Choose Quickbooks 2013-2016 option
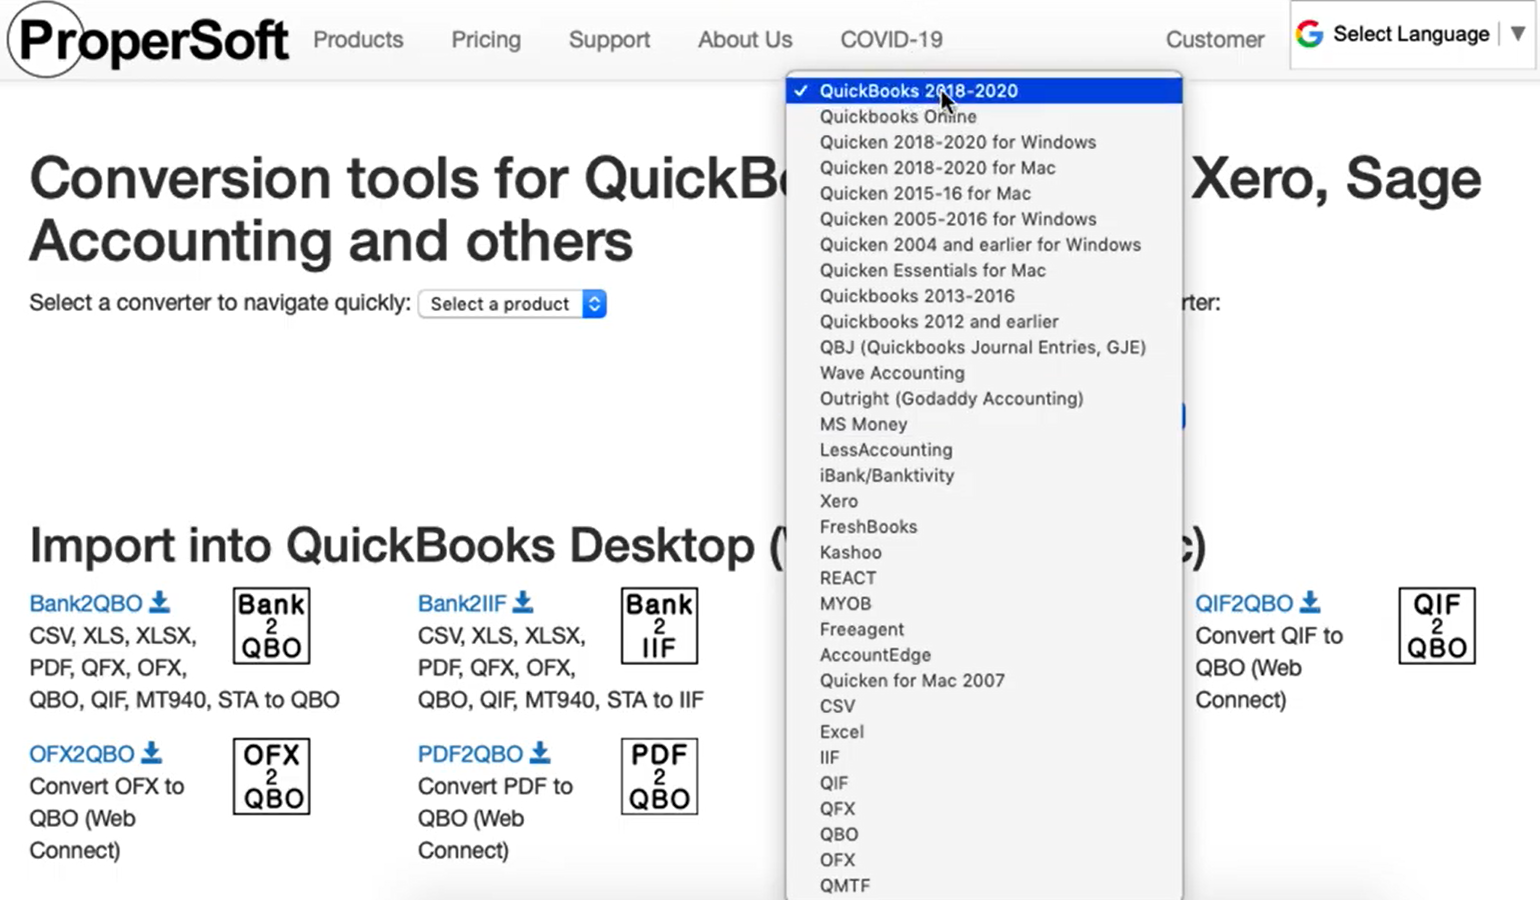This screenshot has height=900, width=1540. [984, 296]
